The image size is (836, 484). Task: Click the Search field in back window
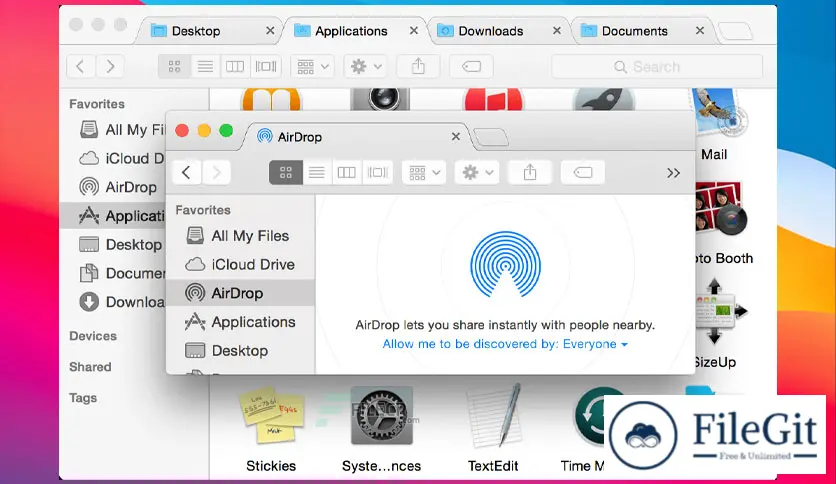657,67
